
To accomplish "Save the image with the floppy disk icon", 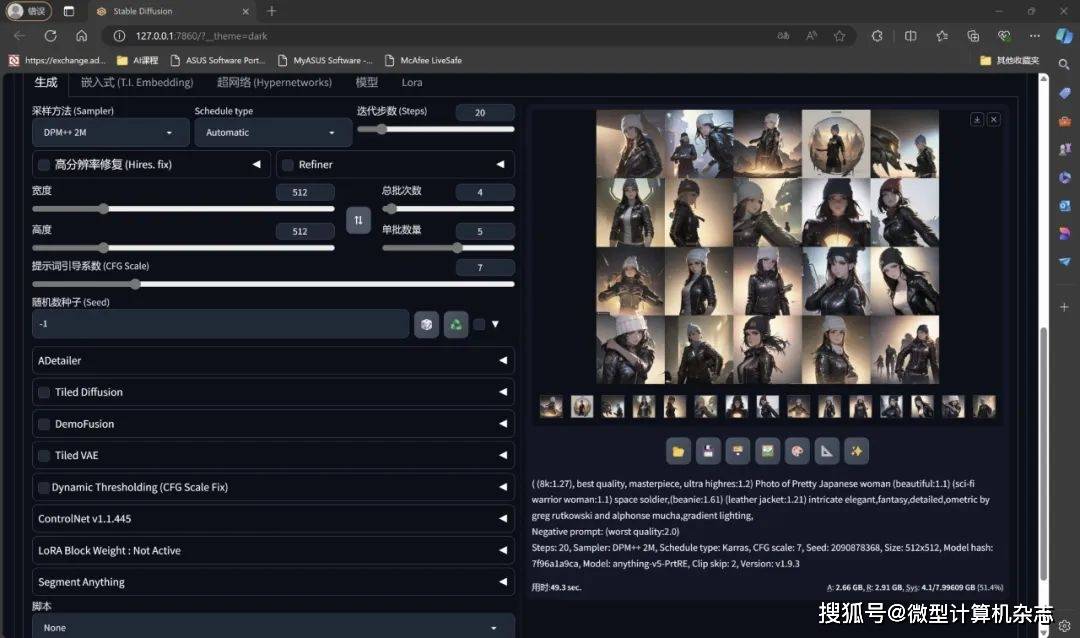I will click(708, 451).
